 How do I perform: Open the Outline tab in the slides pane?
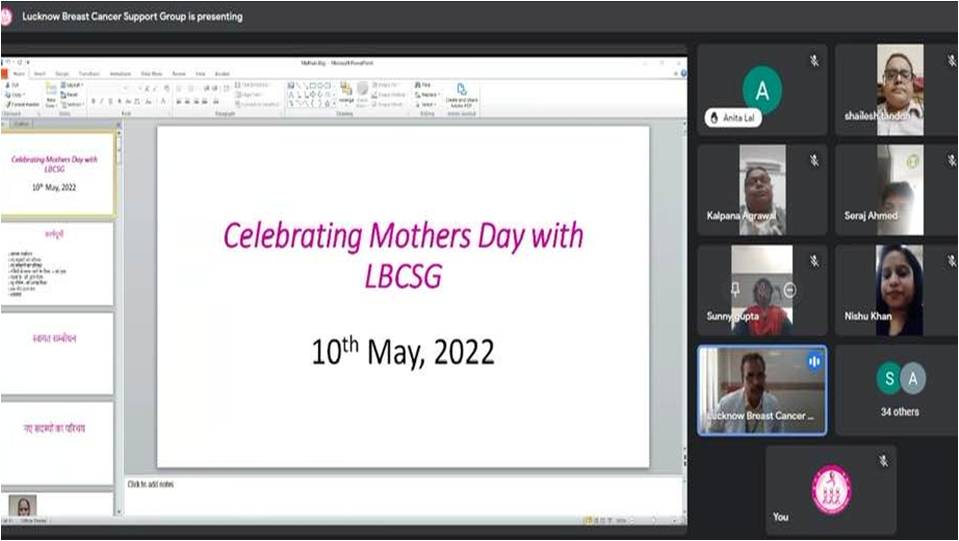[x=21, y=124]
